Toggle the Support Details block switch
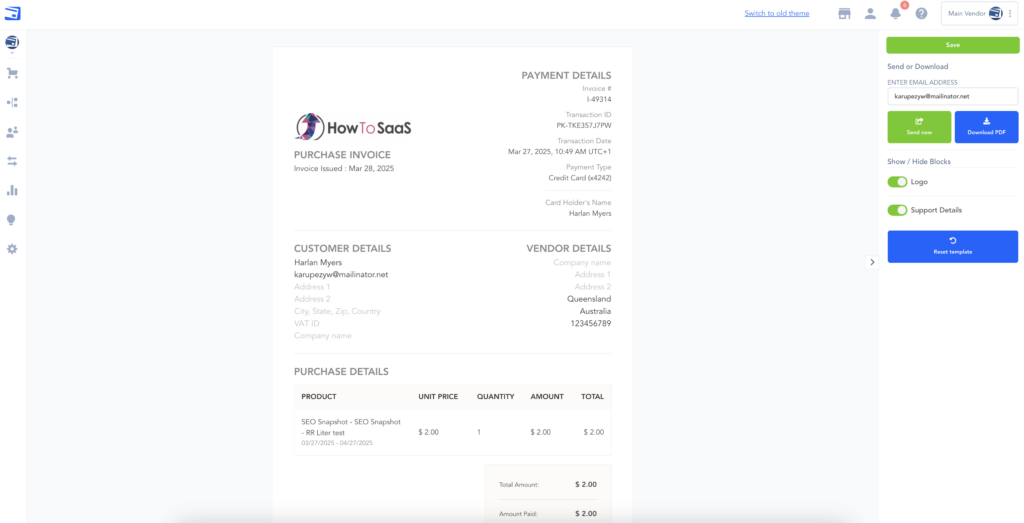Viewport: 1024px width, 523px height. (x=897, y=210)
